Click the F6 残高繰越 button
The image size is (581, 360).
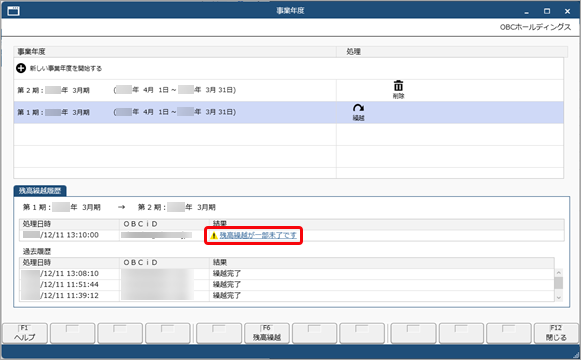pyautogui.click(x=267, y=333)
